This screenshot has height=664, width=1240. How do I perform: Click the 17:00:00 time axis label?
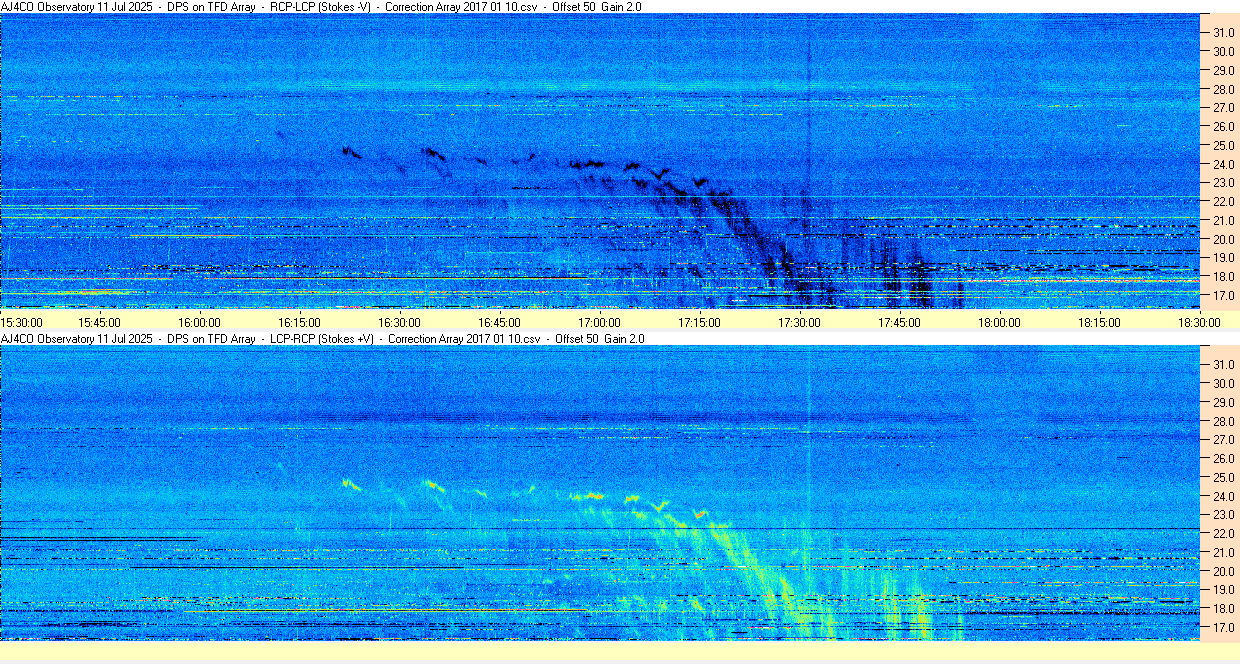click(x=599, y=322)
